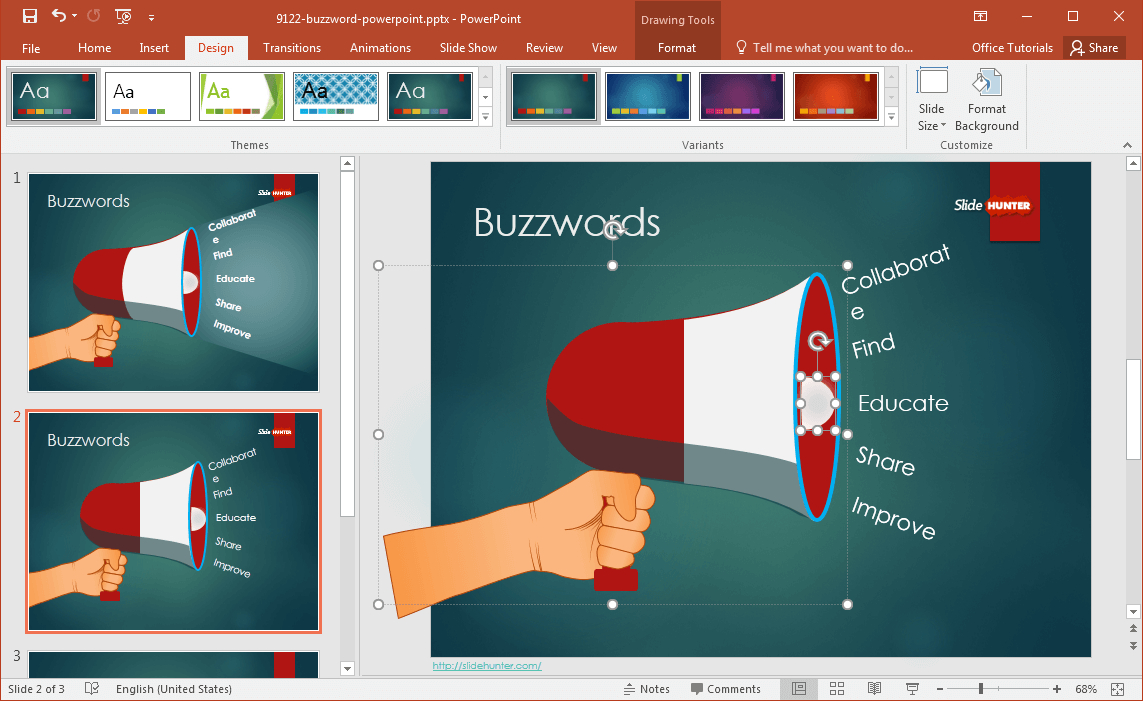Click the Save icon in title bar
This screenshot has height=701, width=1143.
point(29,16)
